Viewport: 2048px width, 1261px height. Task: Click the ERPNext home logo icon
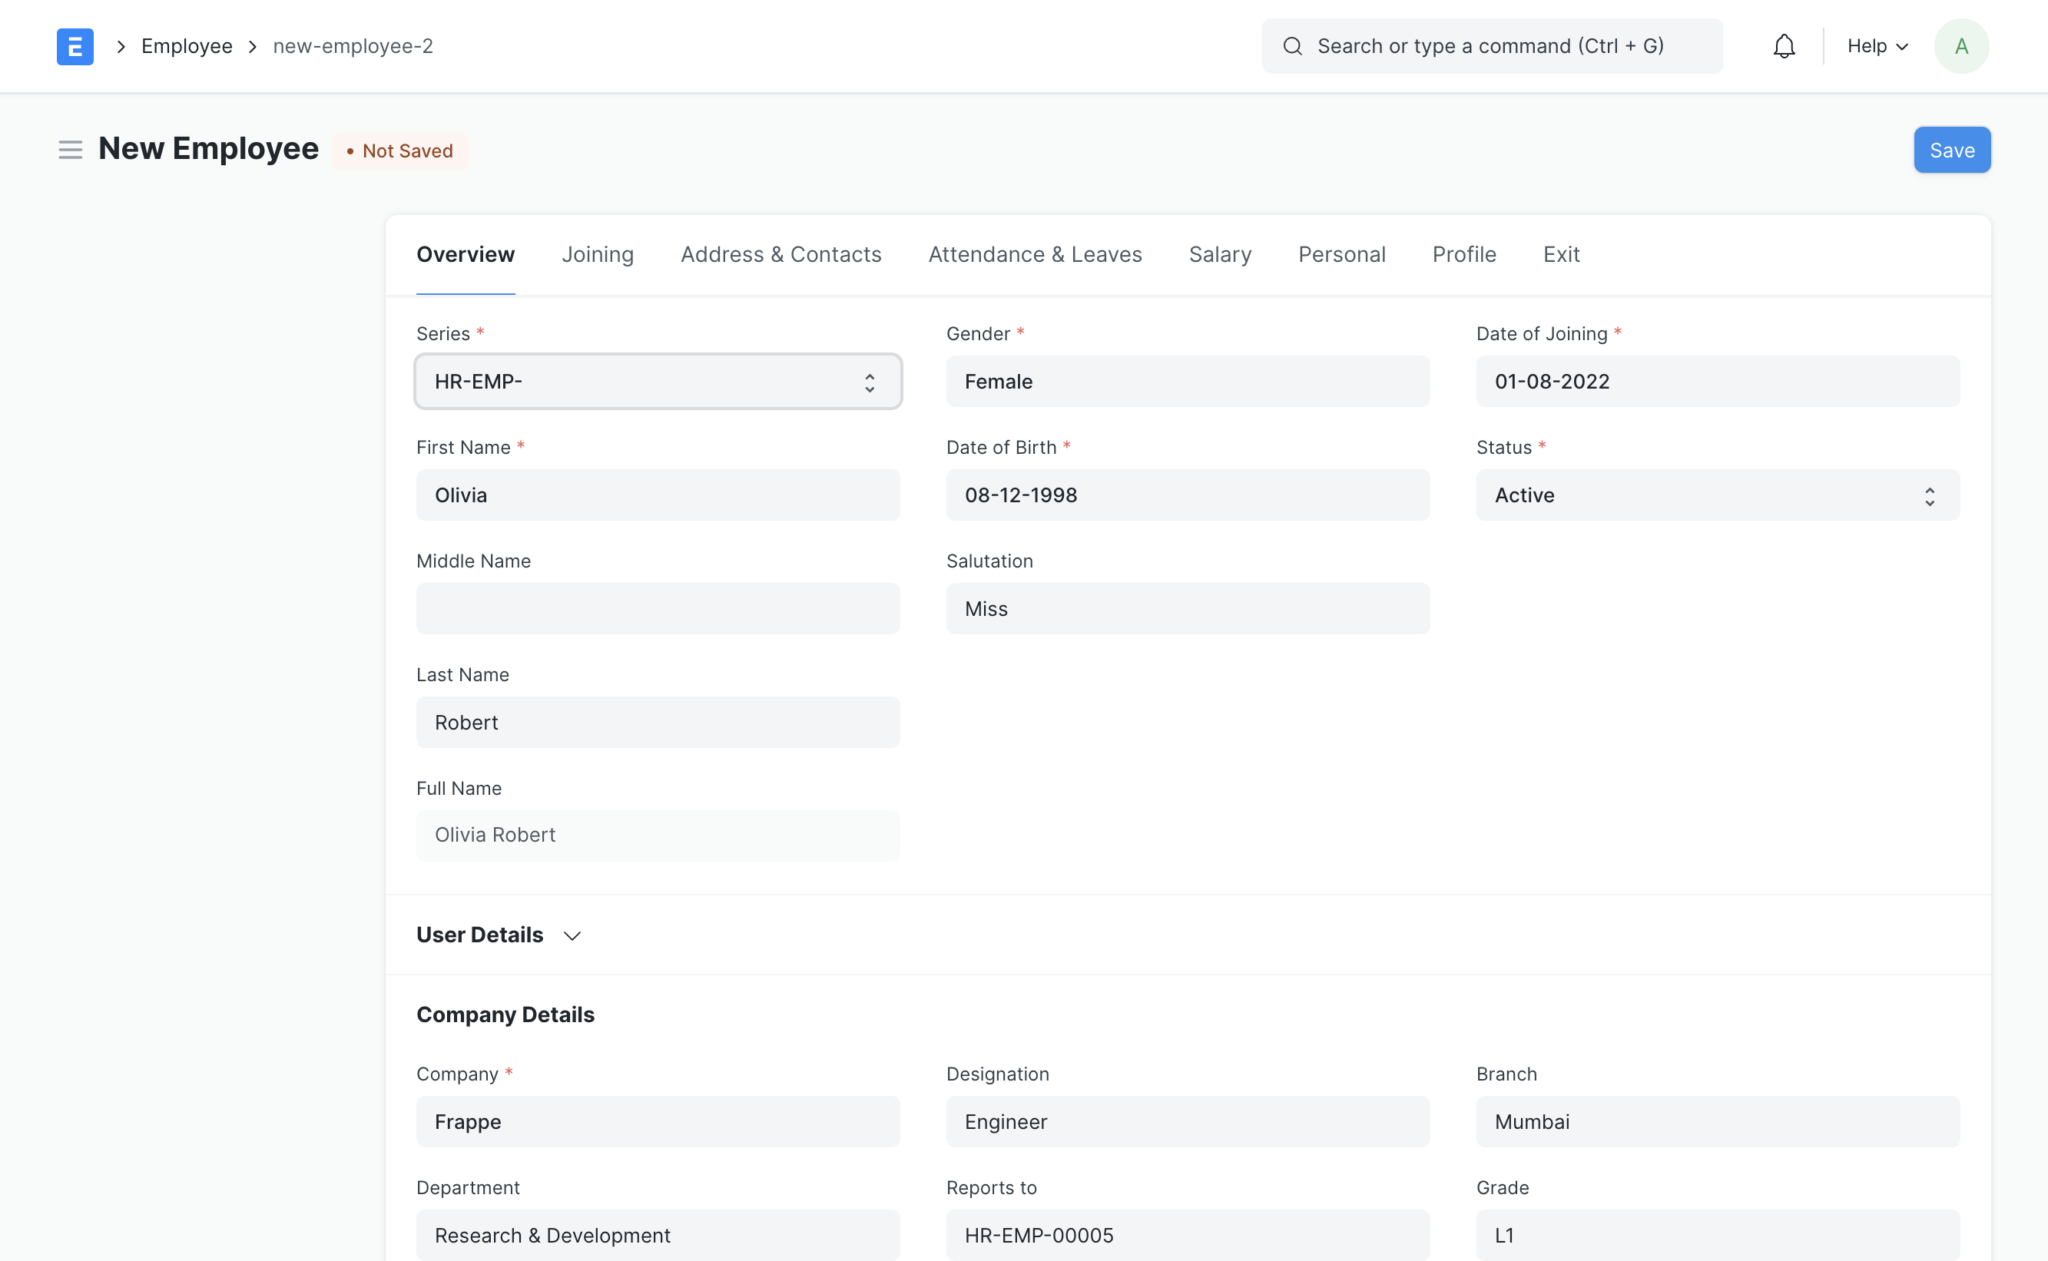(x=75, y=46)
